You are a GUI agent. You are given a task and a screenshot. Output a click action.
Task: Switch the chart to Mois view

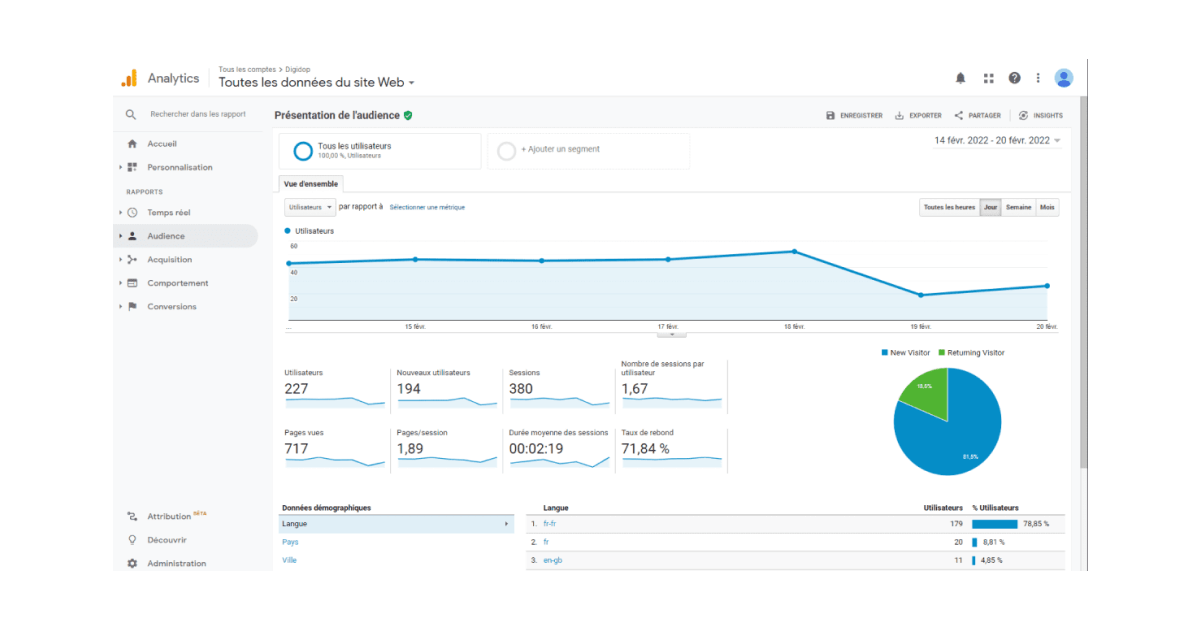(x=1047, y=208)
